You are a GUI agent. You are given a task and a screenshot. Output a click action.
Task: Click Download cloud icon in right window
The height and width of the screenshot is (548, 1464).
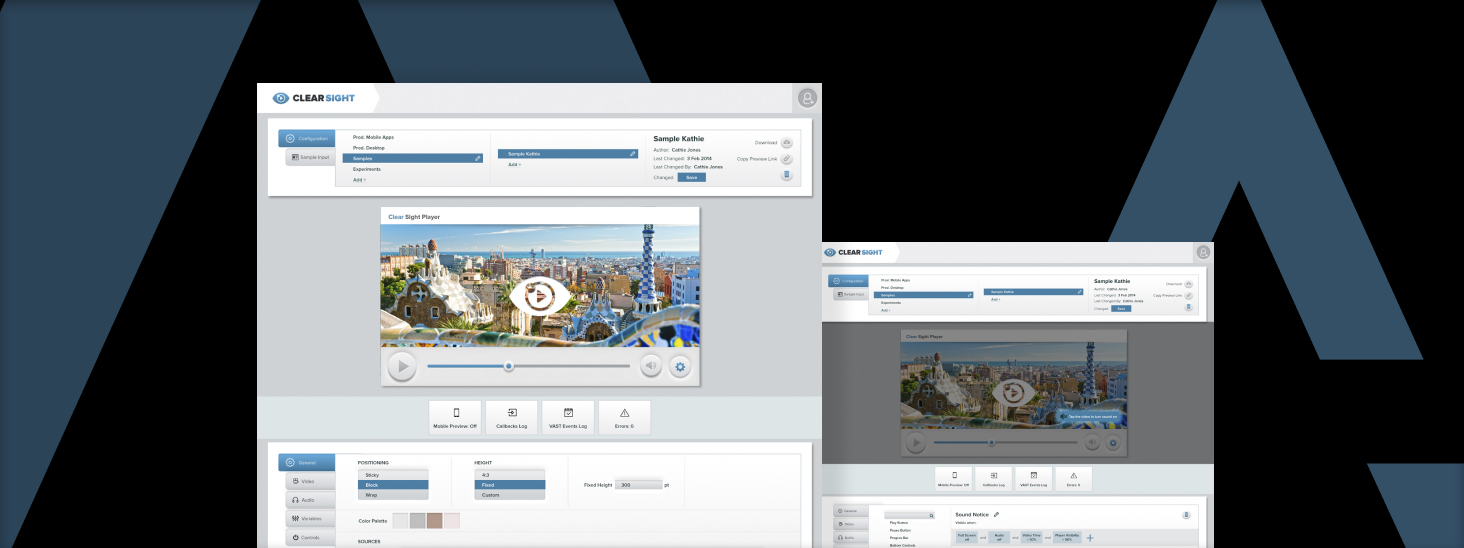coord(1188,284)
